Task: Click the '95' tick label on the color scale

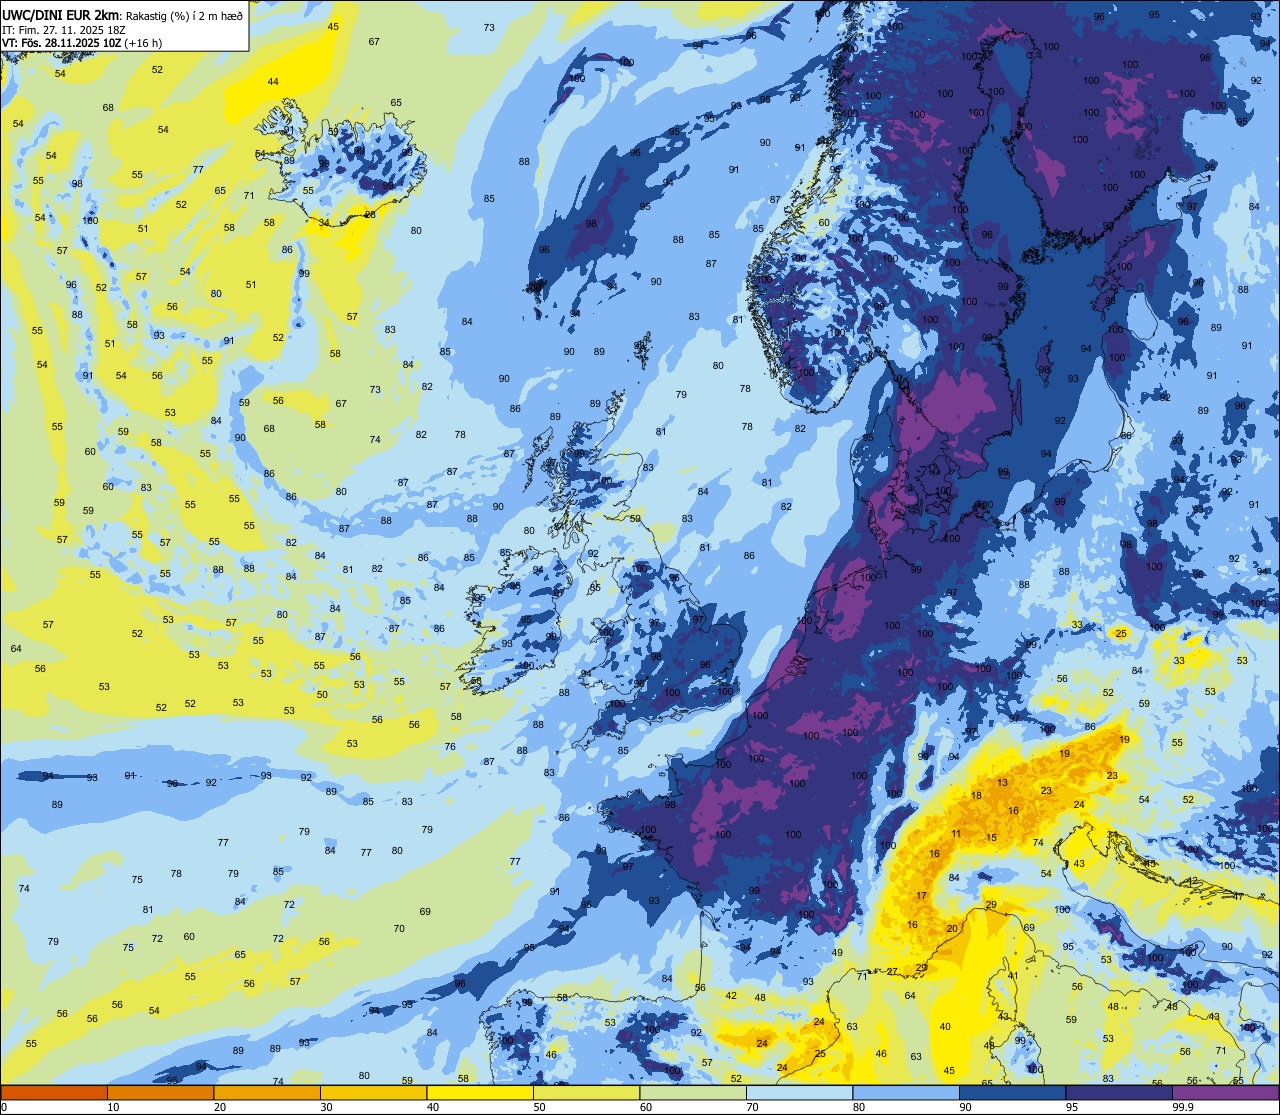Action: (x=1072, y=1107)
